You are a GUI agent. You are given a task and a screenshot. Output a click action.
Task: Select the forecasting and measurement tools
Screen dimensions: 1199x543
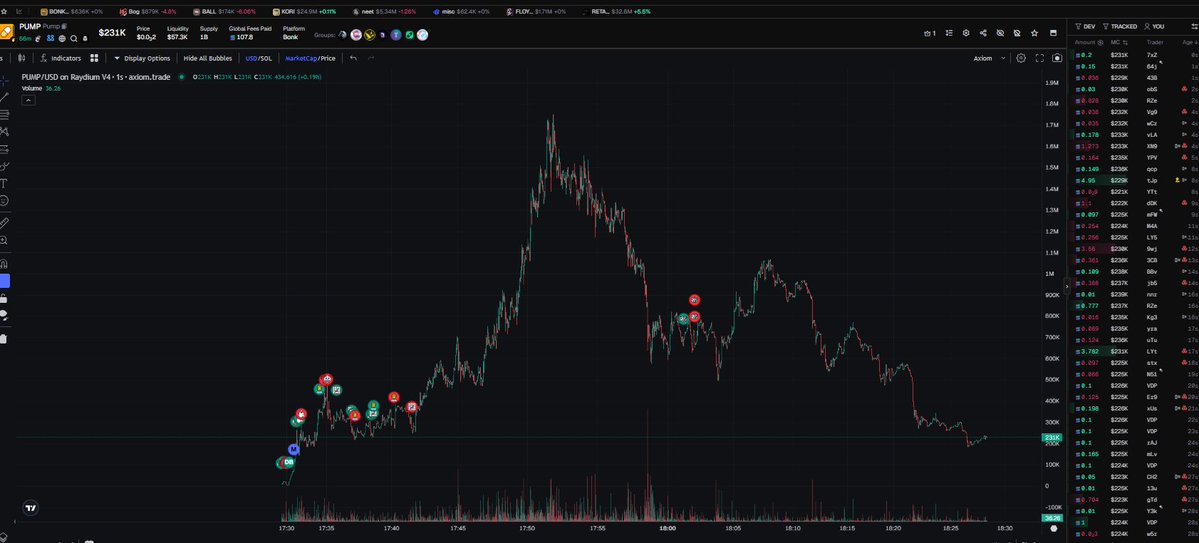pos(4,149)
